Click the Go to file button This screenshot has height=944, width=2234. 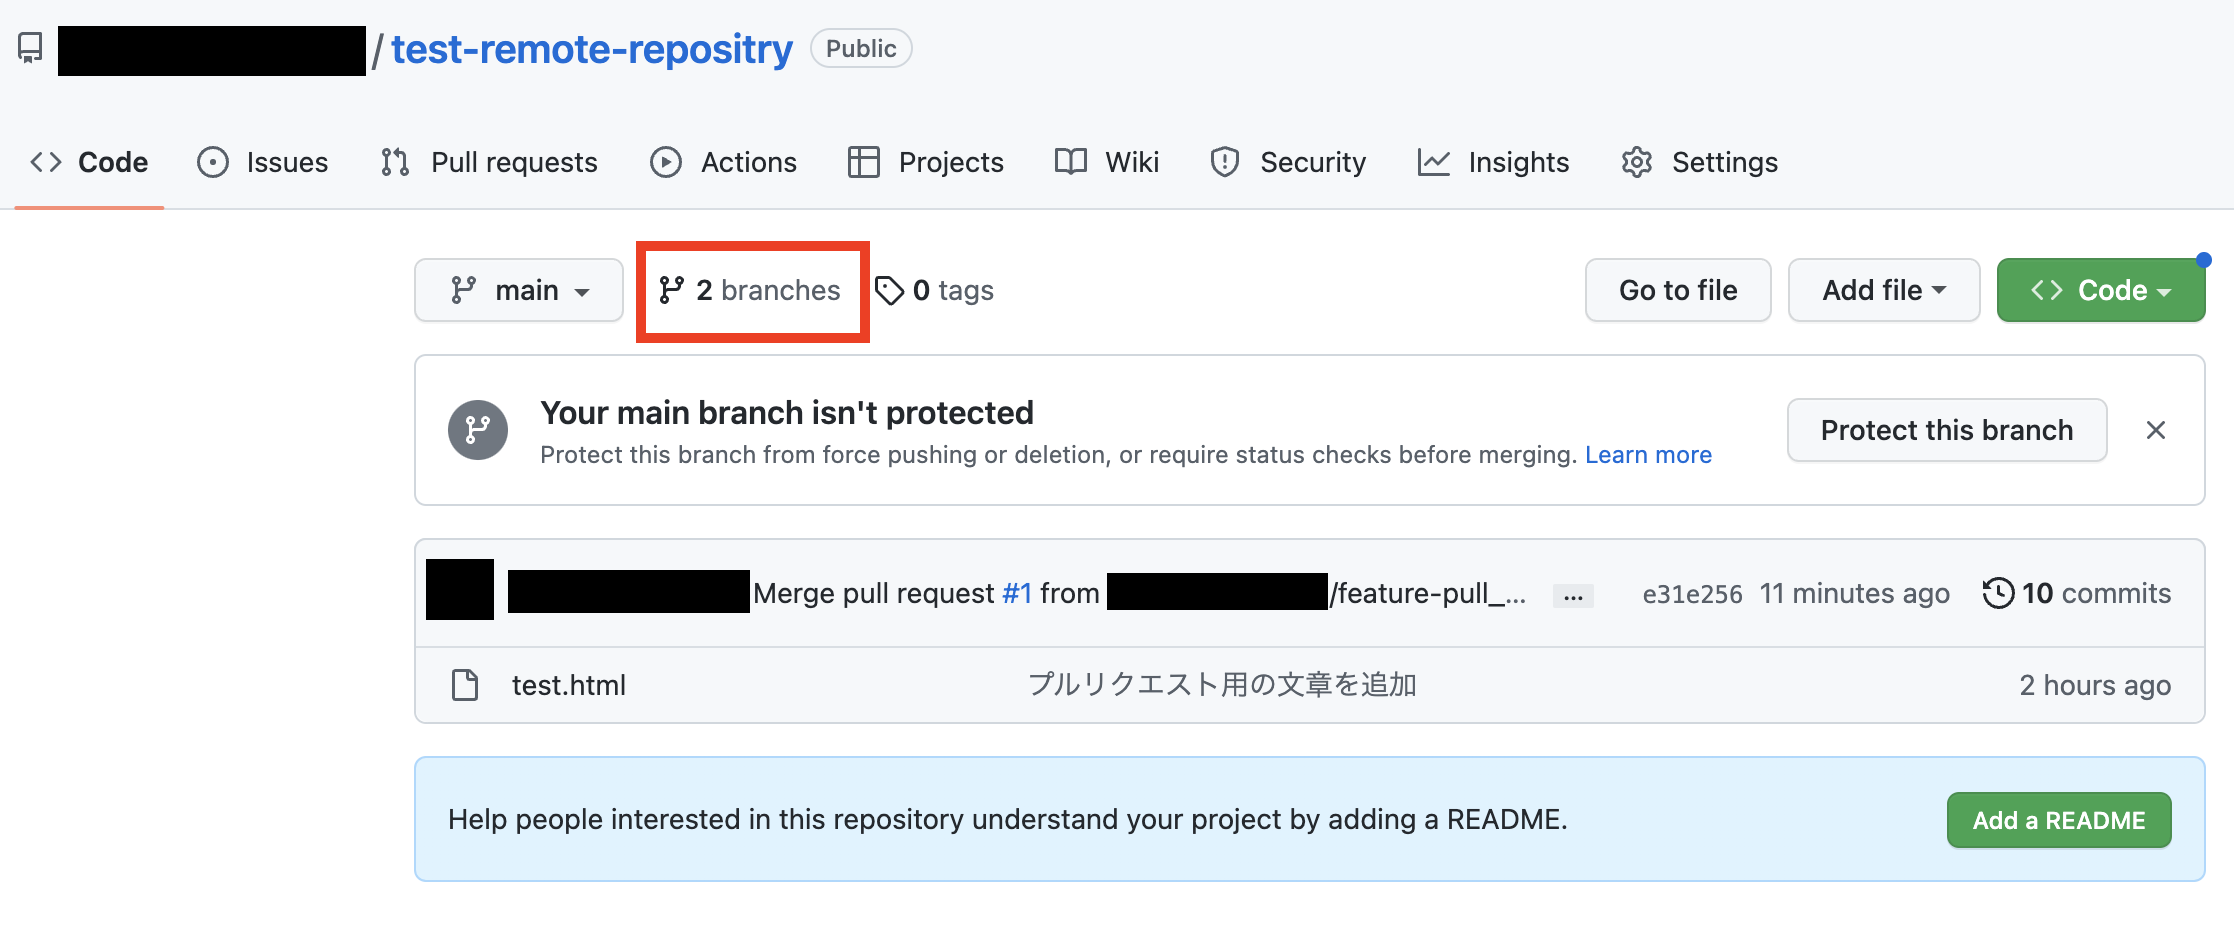point(1678,290)
